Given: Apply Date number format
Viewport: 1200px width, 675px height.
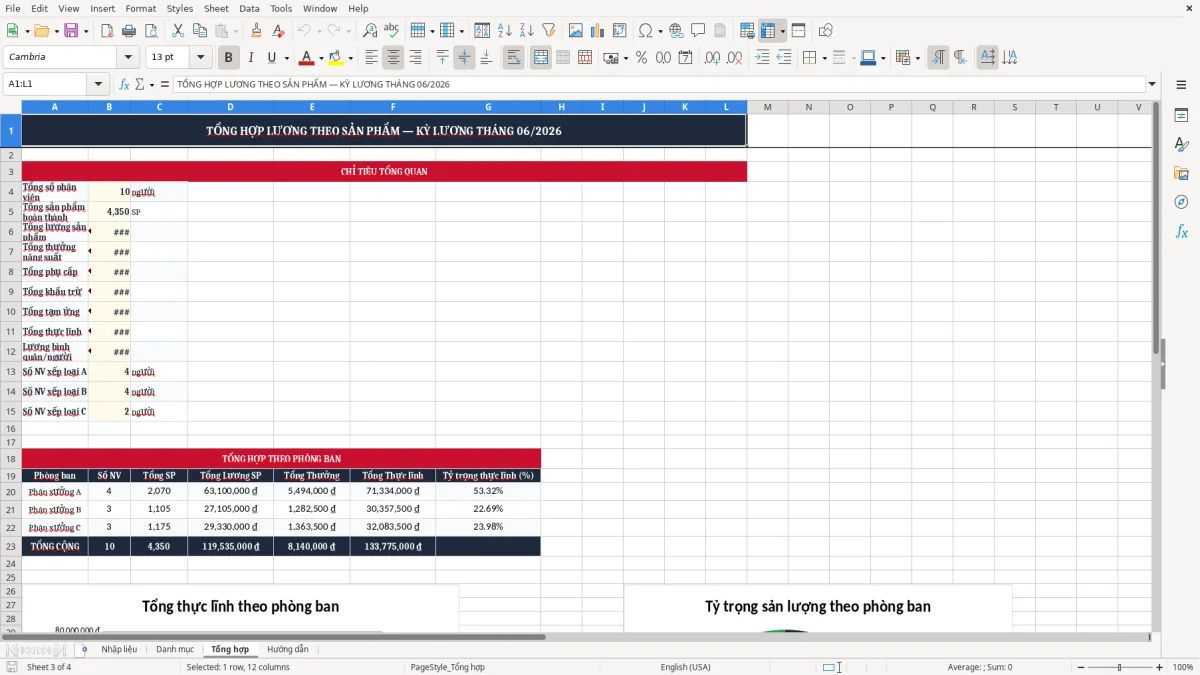Looking at the screenshot, I should pos(685,58).
